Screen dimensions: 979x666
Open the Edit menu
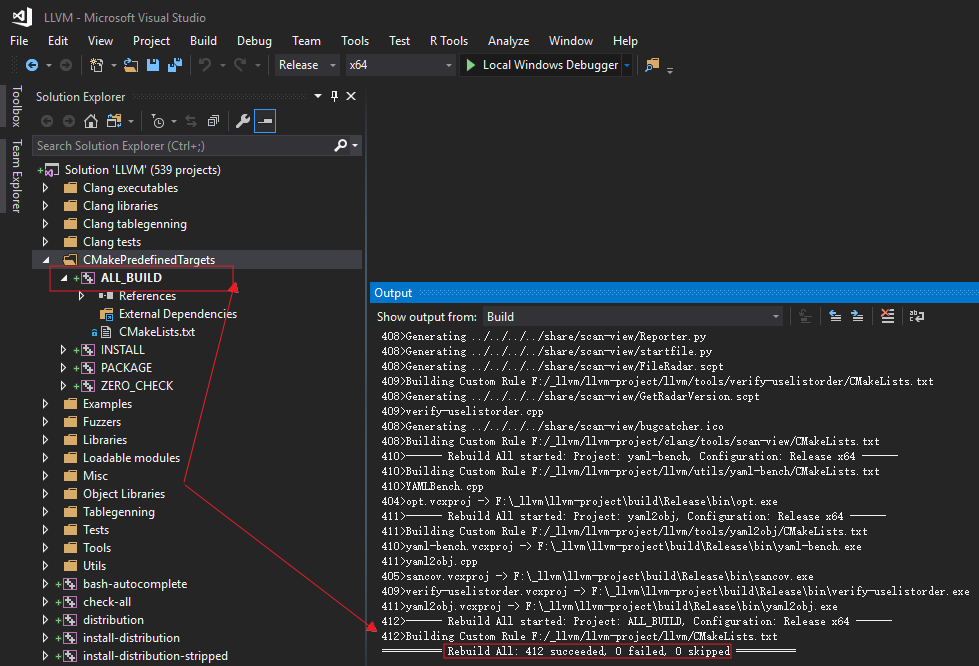coord(58,41)
